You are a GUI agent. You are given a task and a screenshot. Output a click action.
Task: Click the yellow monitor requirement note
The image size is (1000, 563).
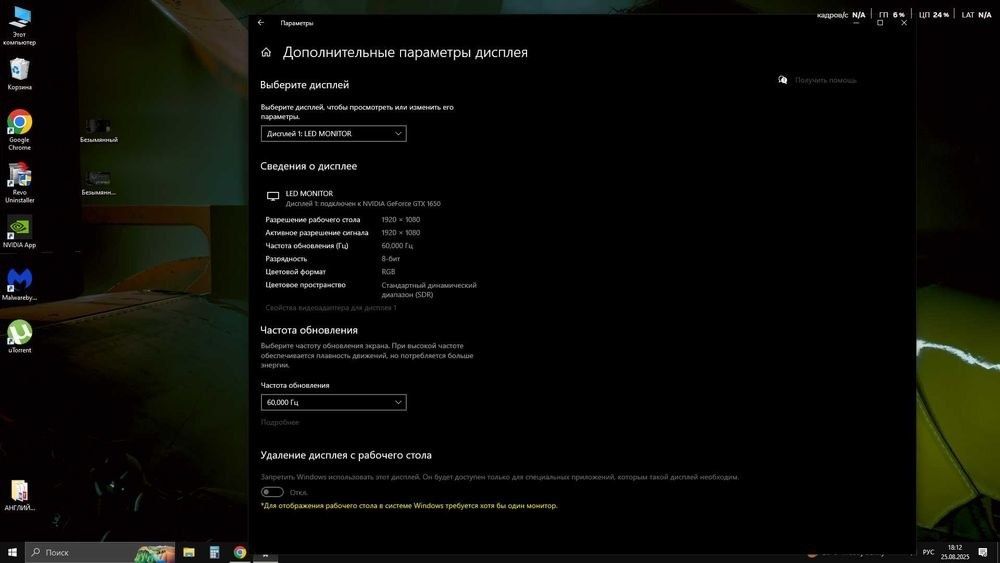tap(409, 506)
